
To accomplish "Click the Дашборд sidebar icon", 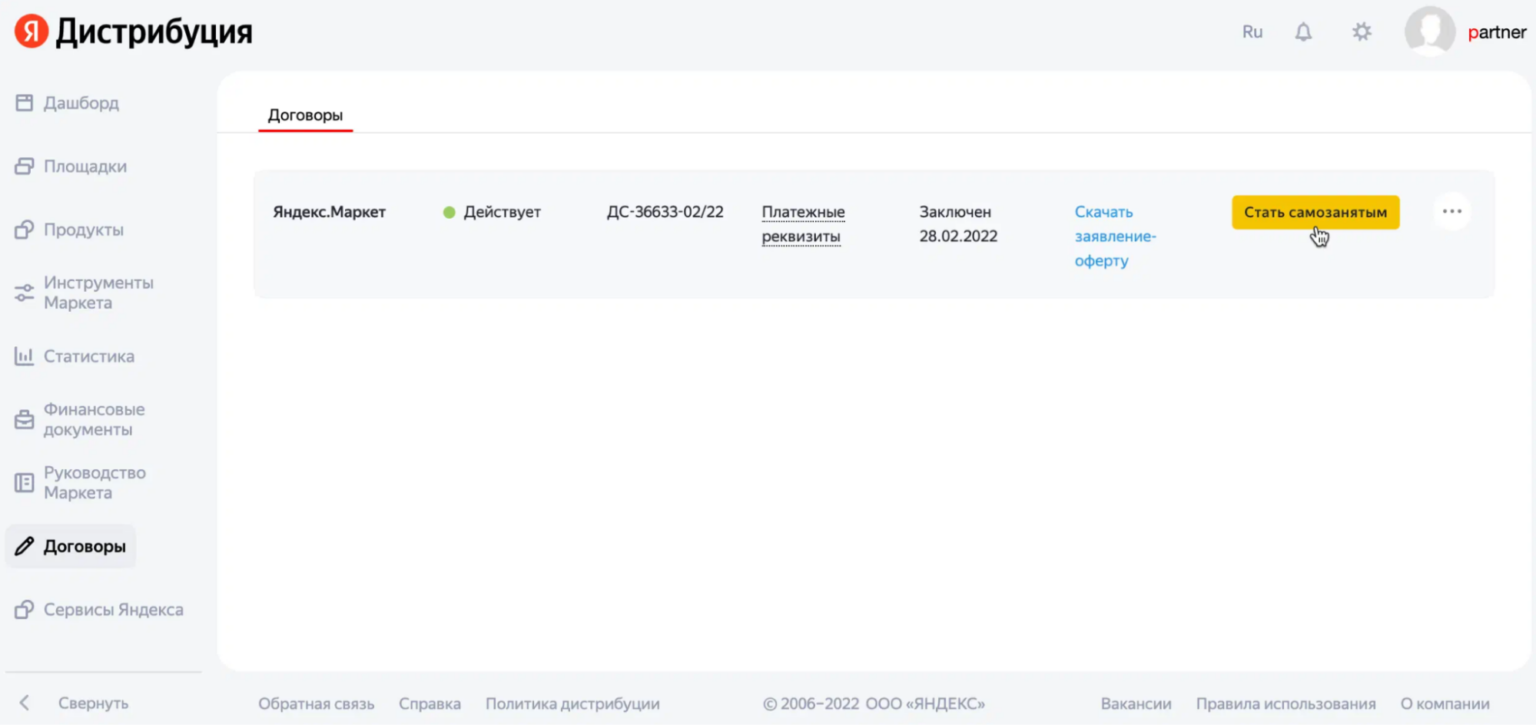I will tap(24, 103).
